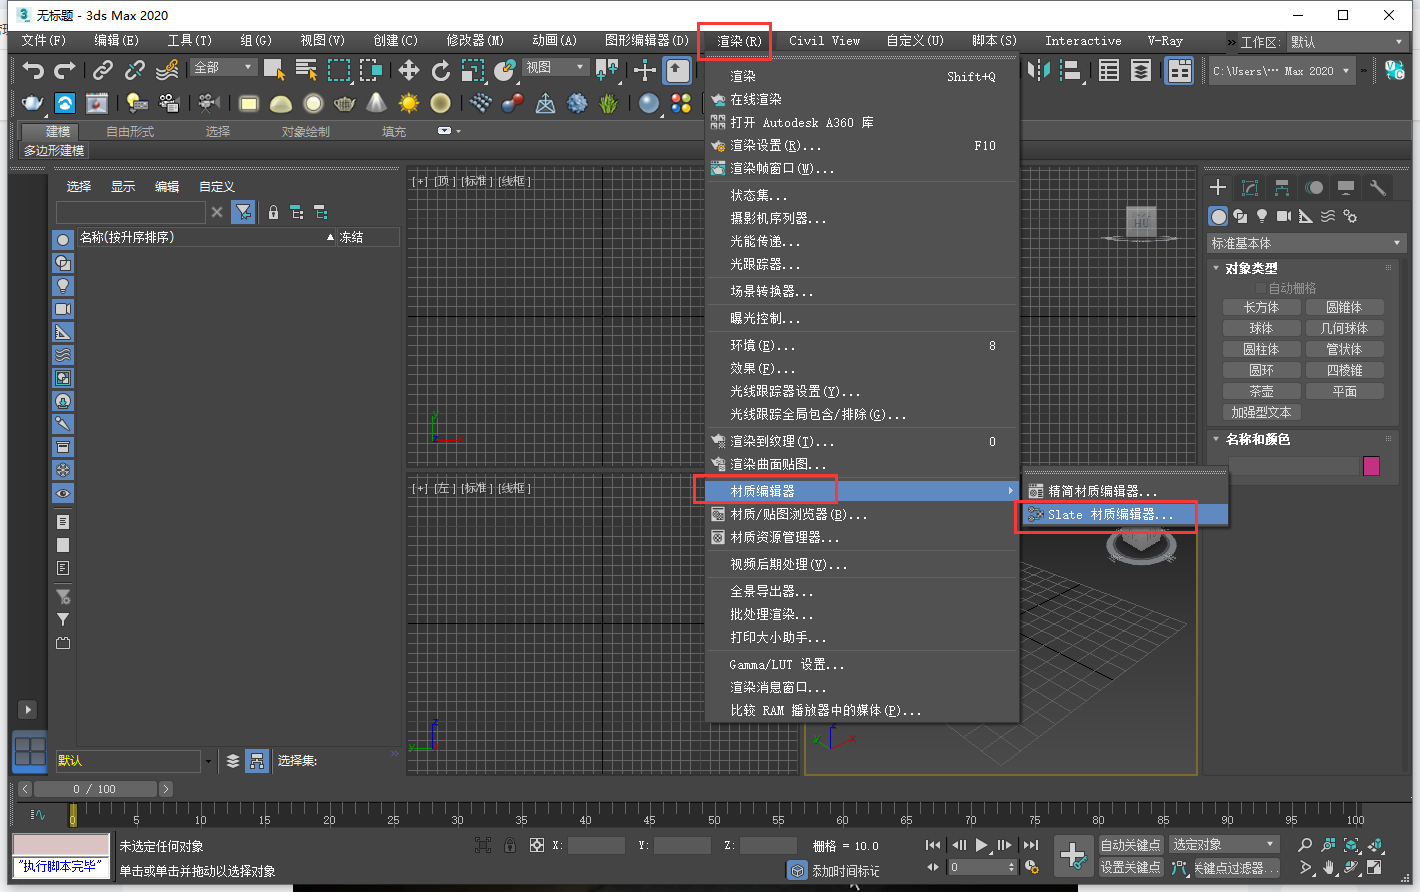Select the Select and Move tool
Image resolution: width=1420 pixels, height=892 pixels.
[407, 70]
